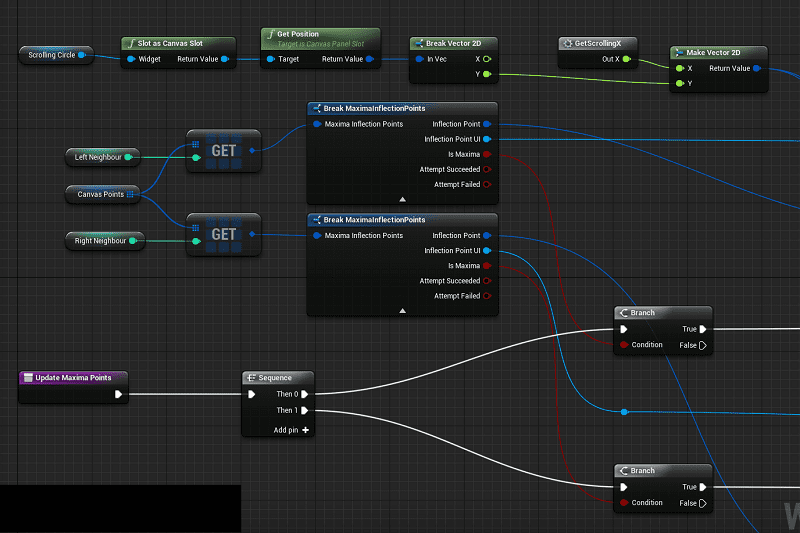
Task: Click Is Maxima pin on upper Break node
Action: click(x=487, y=154)
